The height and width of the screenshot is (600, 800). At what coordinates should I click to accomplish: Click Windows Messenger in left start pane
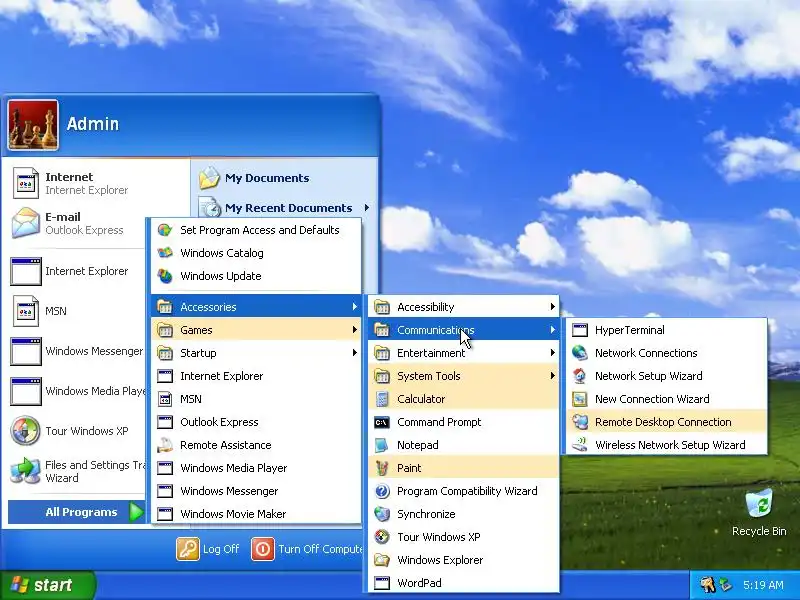77,351
